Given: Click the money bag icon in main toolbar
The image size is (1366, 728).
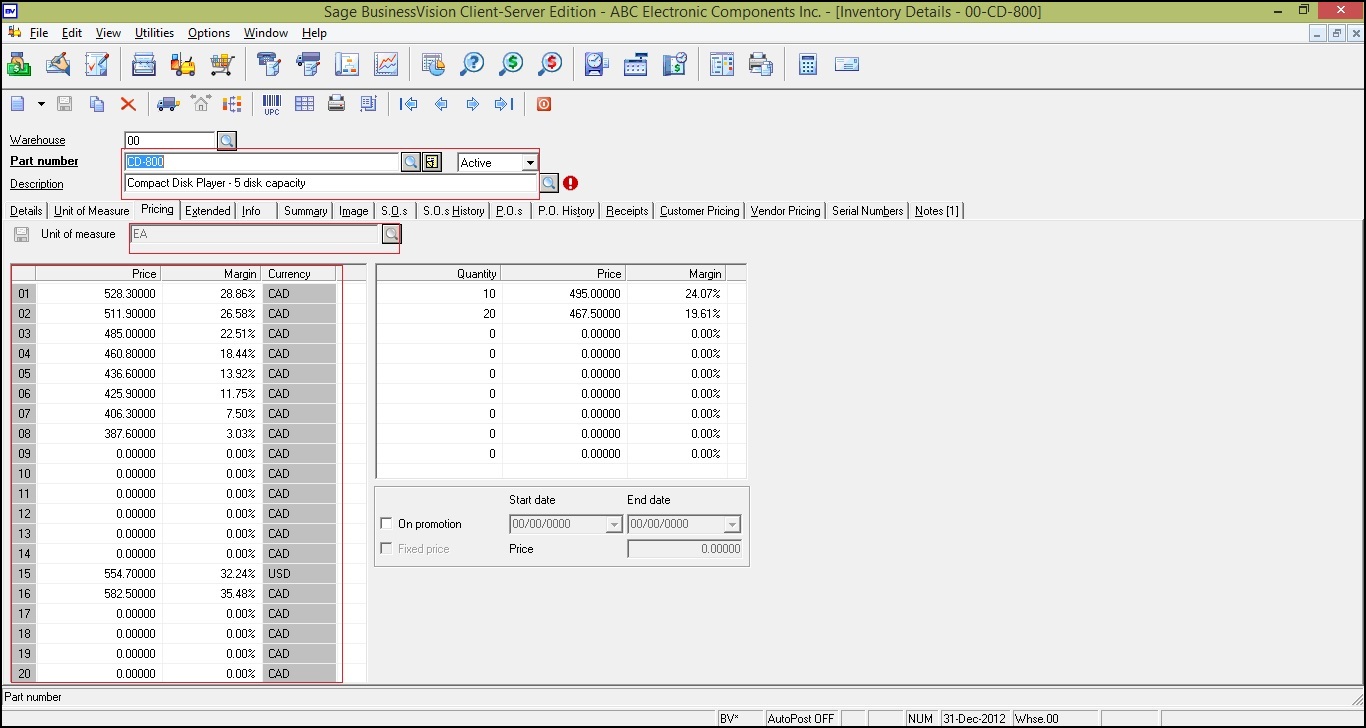Looking at the screenshot, I should [19, 65].
